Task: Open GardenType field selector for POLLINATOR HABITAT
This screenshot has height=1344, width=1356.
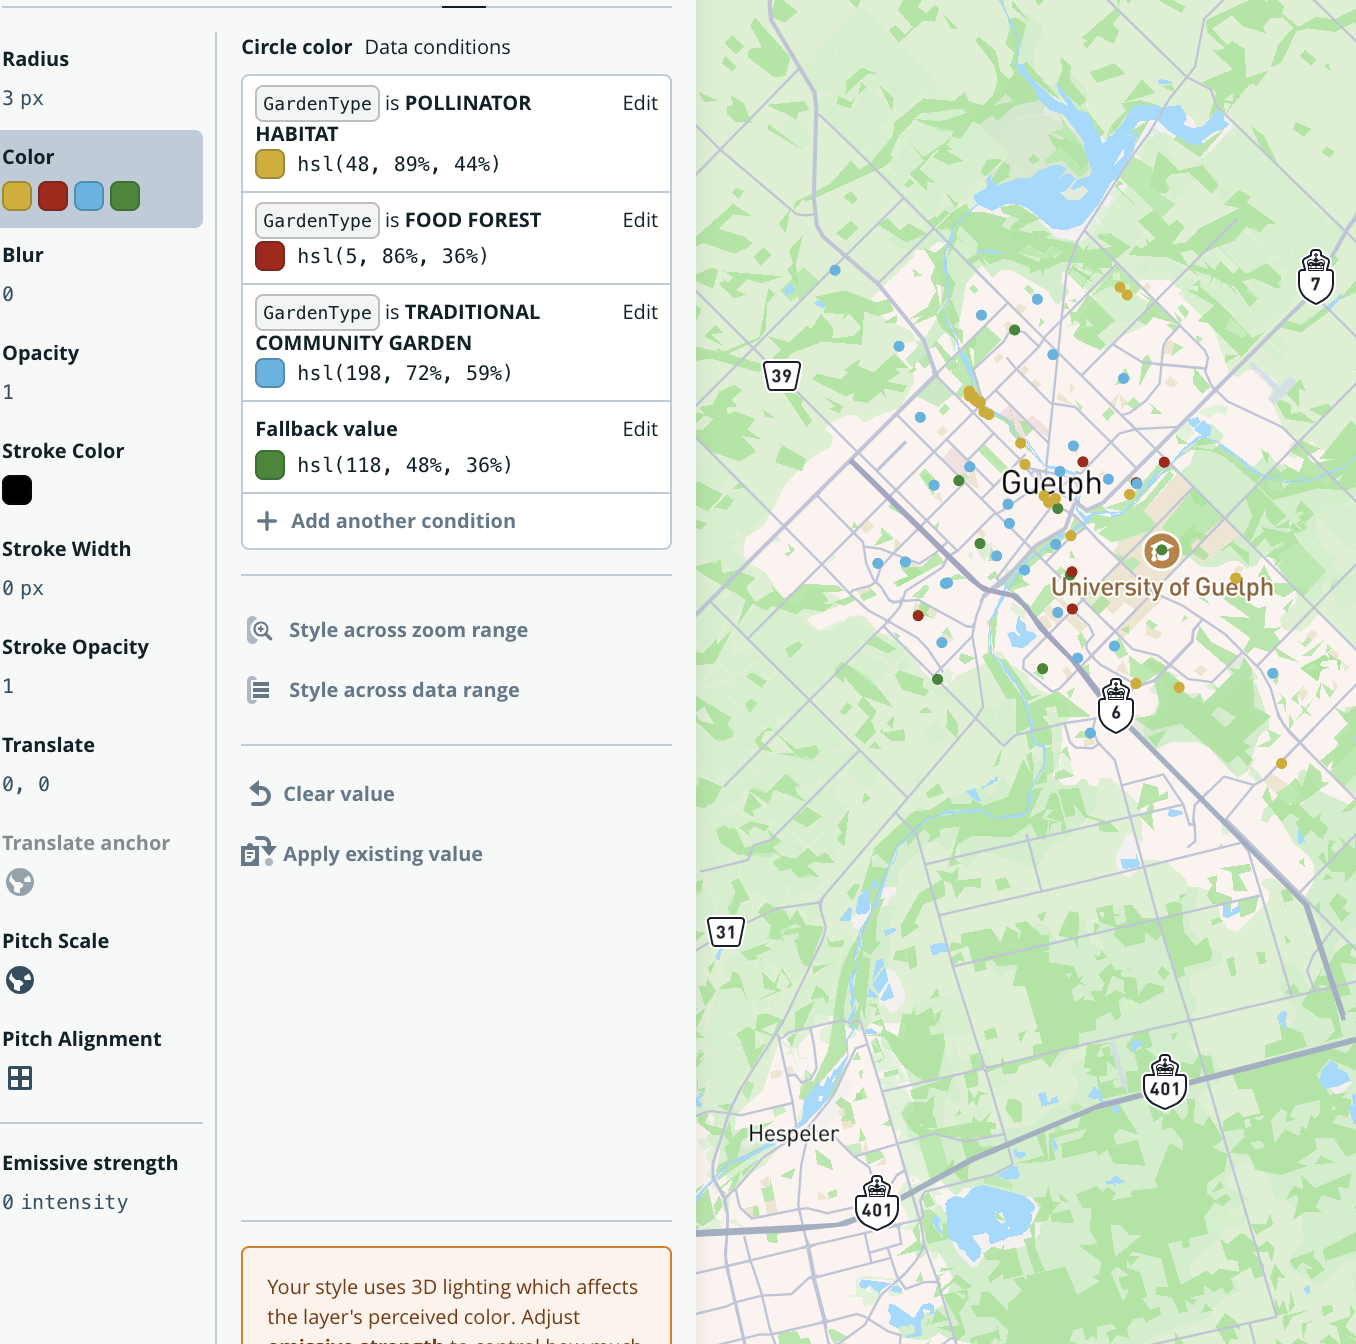Action: coord(317,103)
